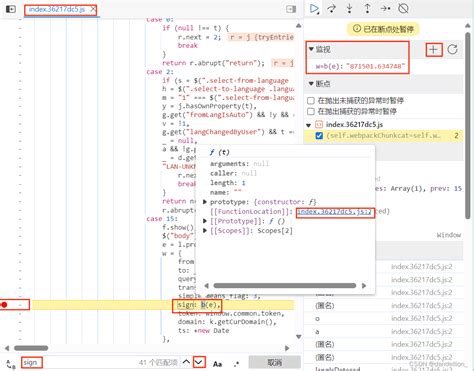Image resolution: width=474 pixels, height=371 pixels.
Task: Toggle the file navigator sidebar icon
Action: (11, 9)
